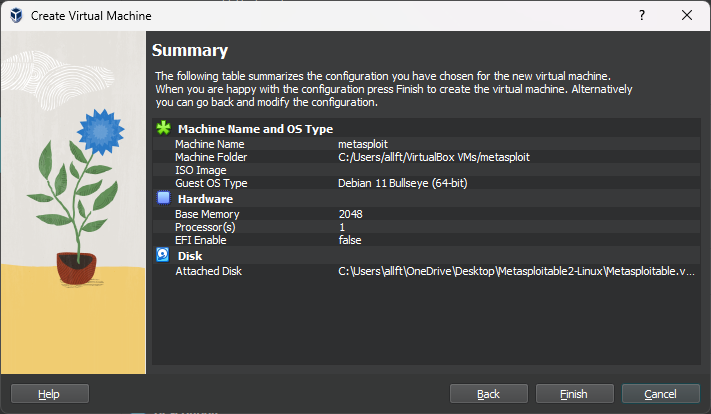Screen dimensions: 711x414
Task: Click Finish to create the VM
Action: click(x=574, y=394)
